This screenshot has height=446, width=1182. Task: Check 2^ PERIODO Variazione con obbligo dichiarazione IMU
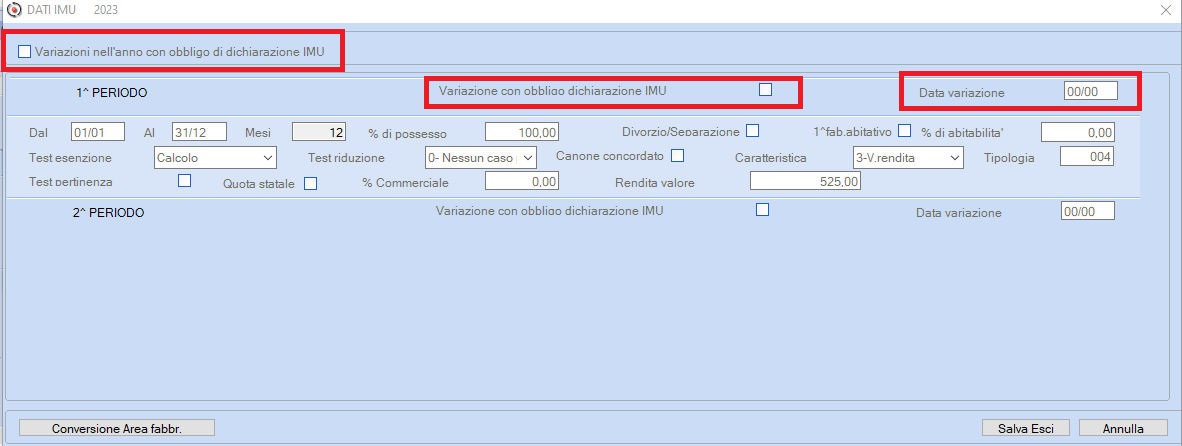762,210
